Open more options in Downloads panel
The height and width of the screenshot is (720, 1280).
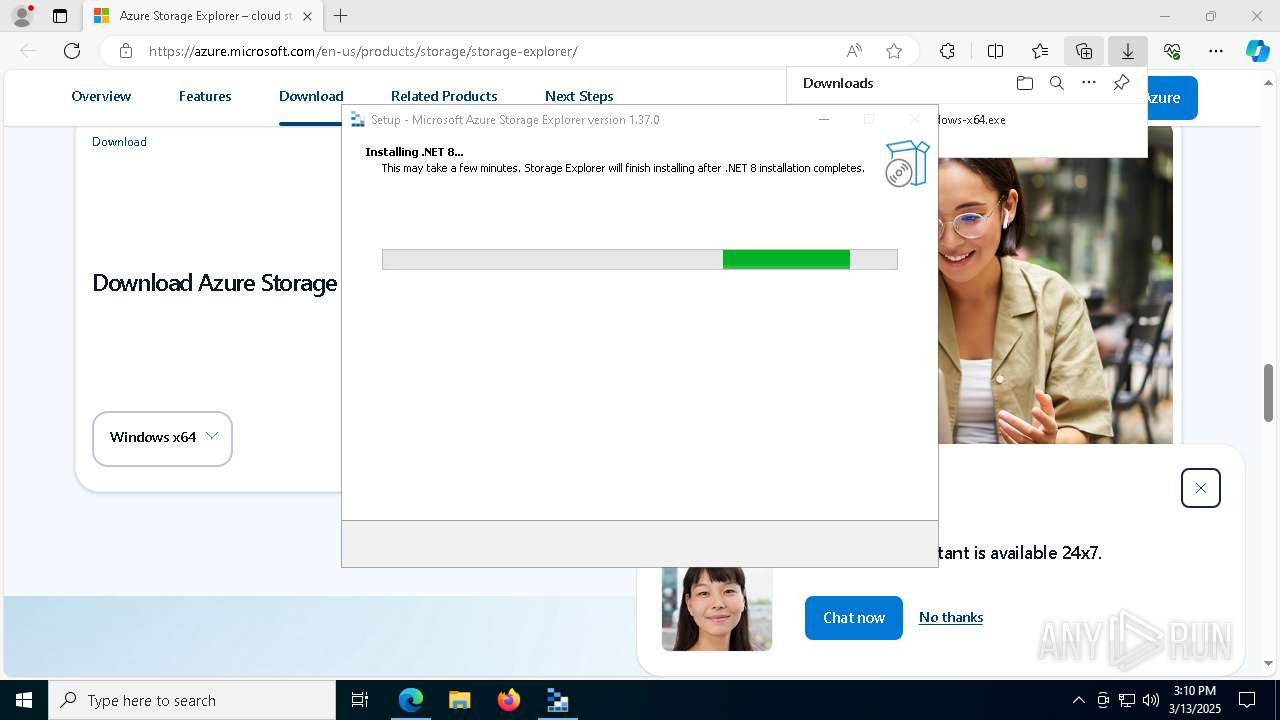point(1089,83)
